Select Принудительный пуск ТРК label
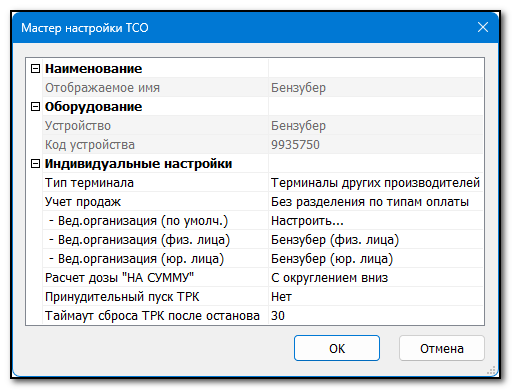This screenshot has width=512, height=390. click(x=122, y=297)
